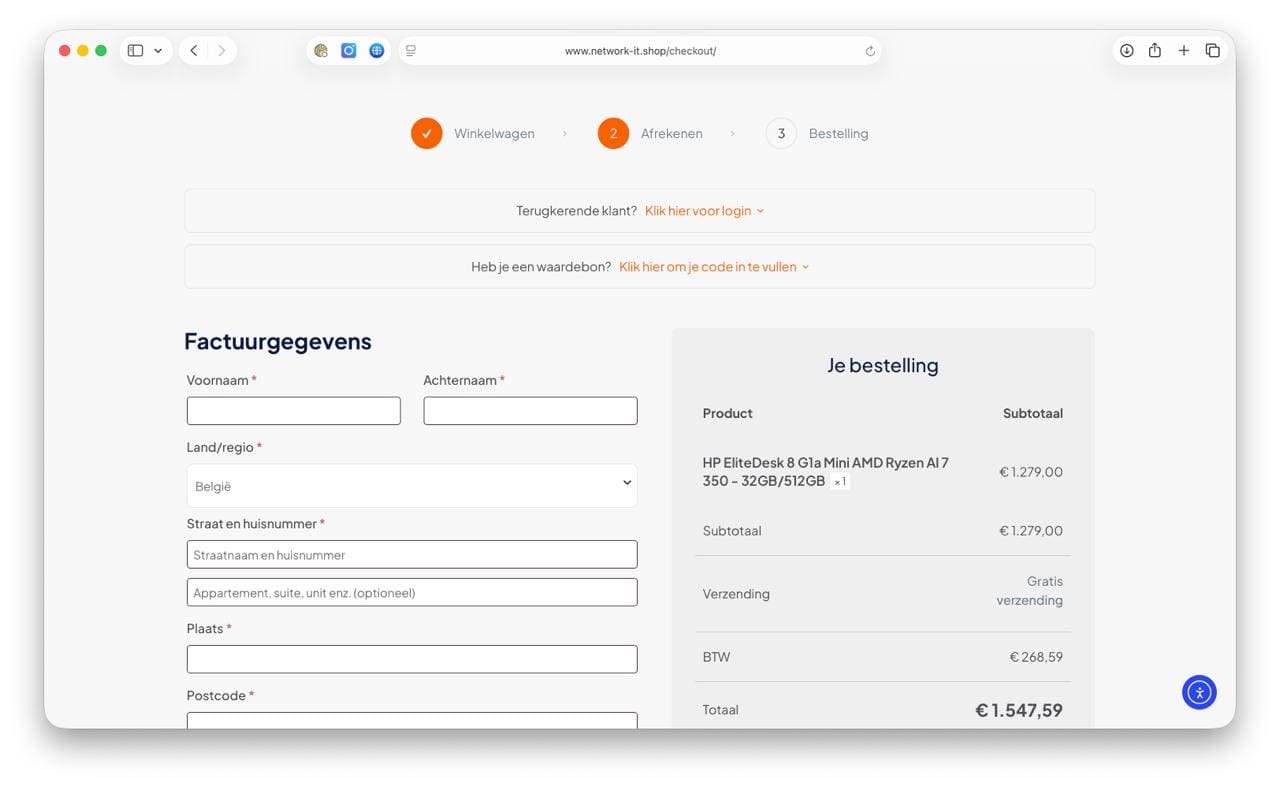
Task: Show the tab overview icon
Action: click(1213, 51)
